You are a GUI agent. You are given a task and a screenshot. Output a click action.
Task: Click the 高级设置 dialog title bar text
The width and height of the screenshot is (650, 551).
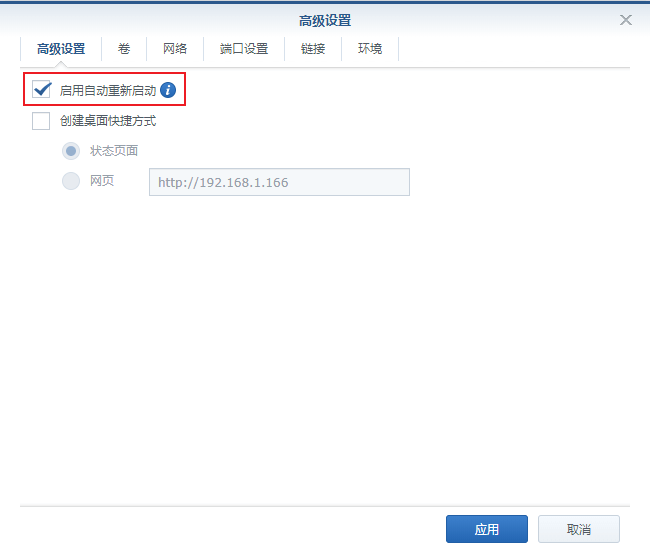point(325,20)
